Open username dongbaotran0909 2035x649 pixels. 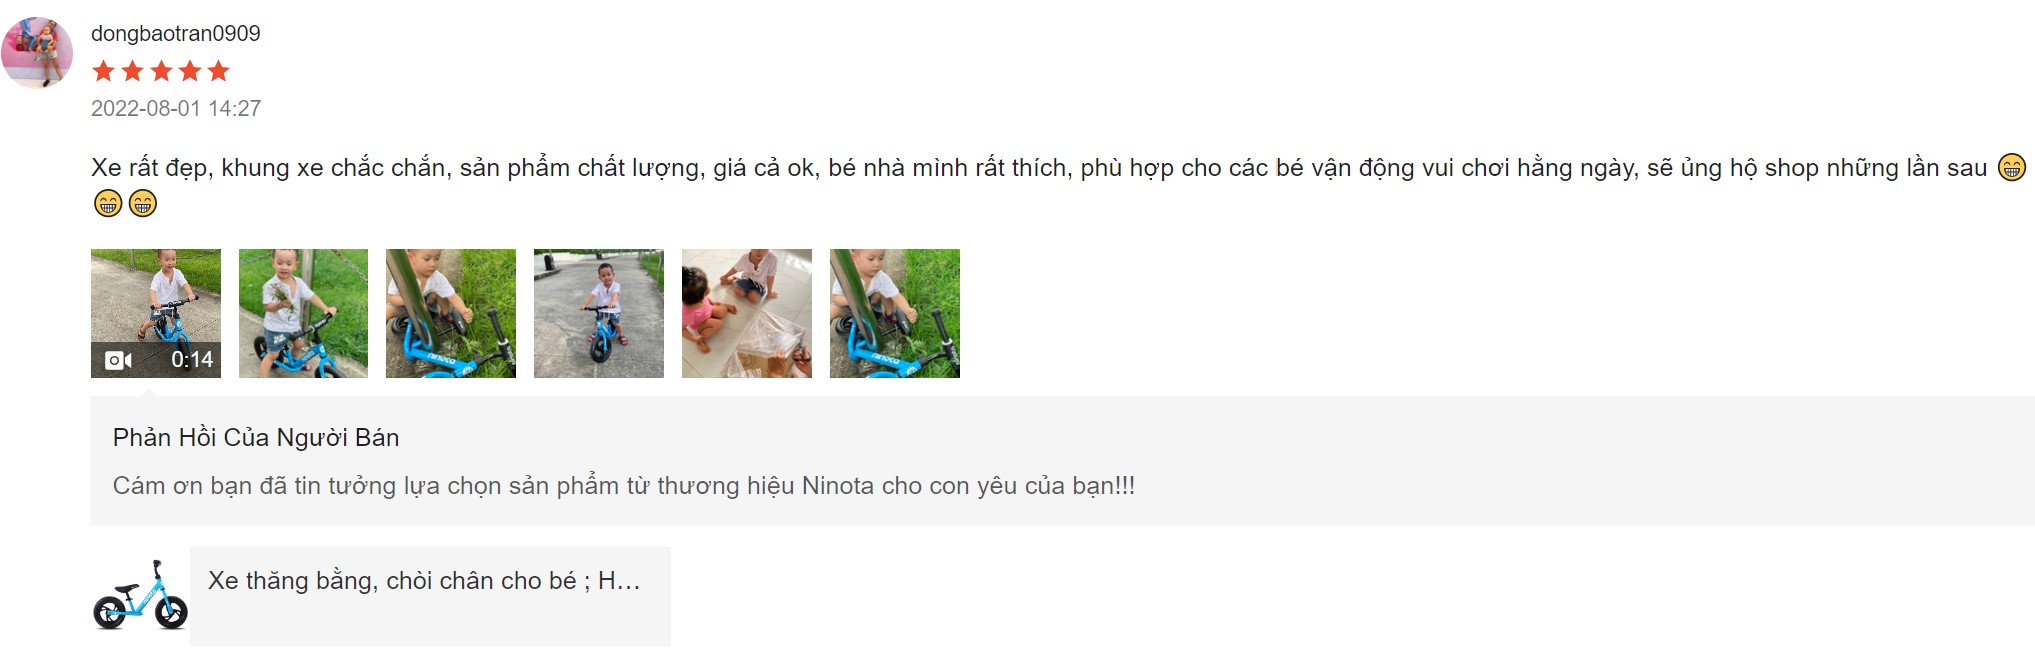coord(176,33)
